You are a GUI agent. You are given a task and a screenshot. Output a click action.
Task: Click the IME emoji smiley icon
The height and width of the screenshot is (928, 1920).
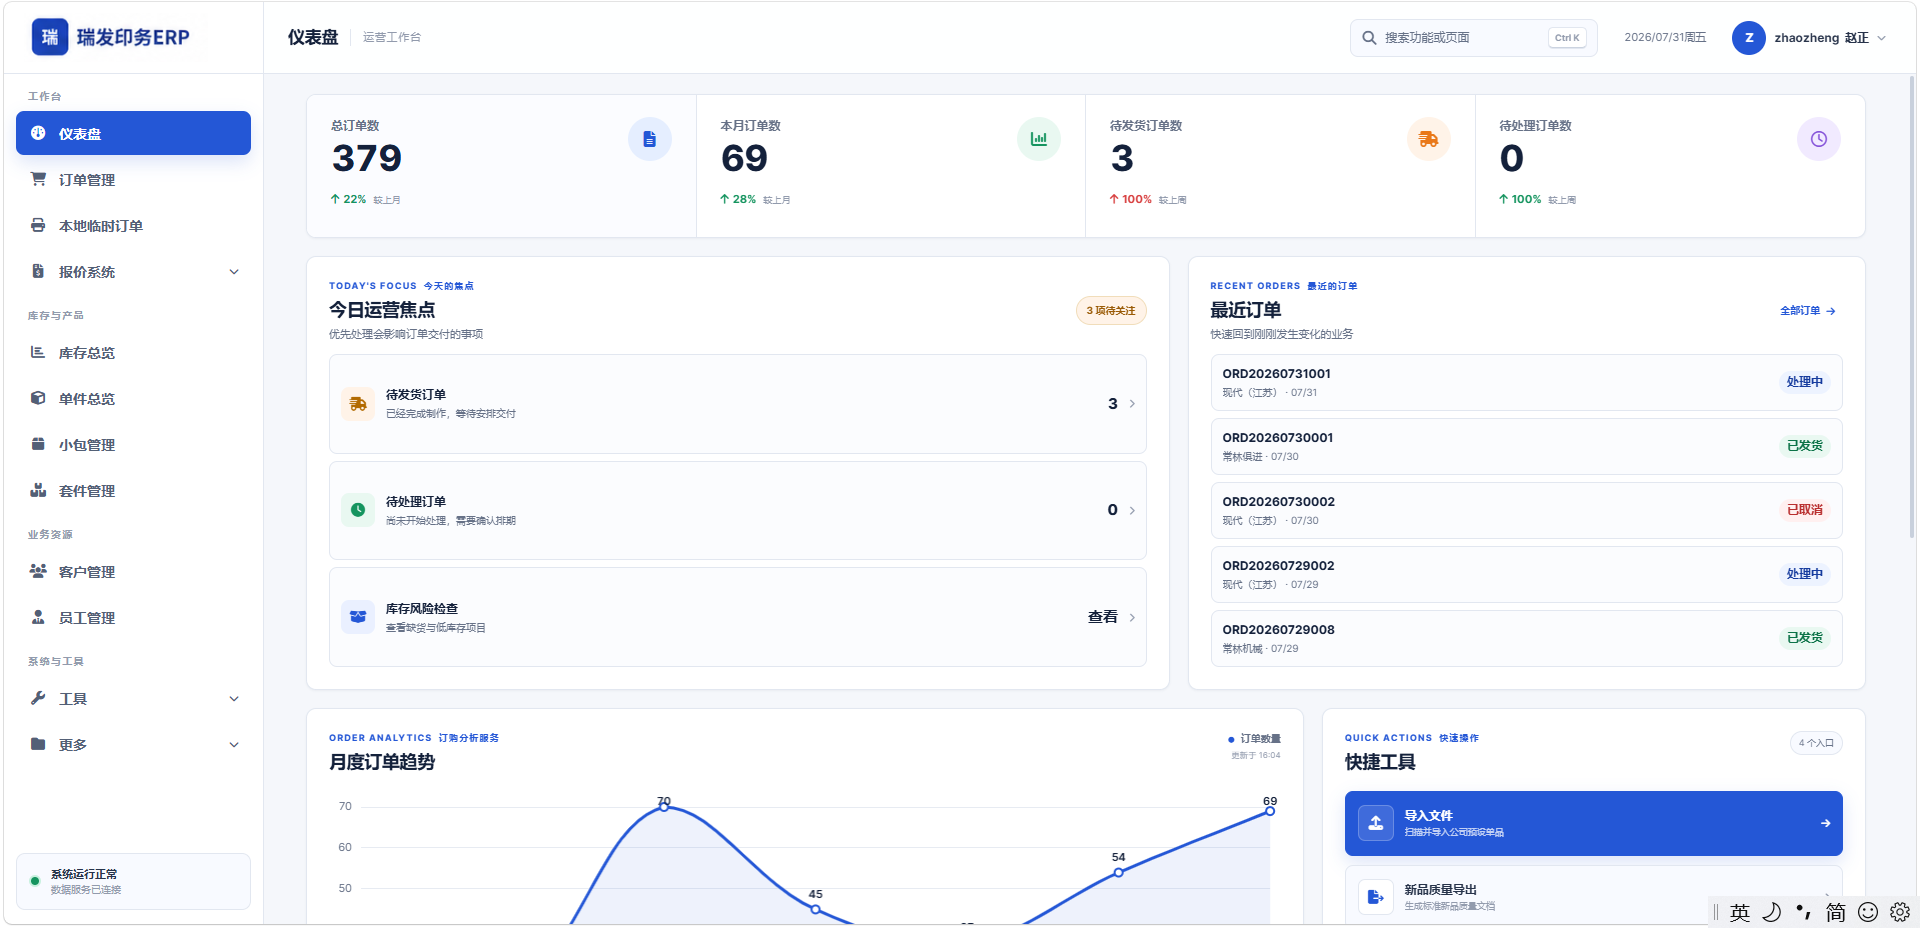click(1868, 912)
